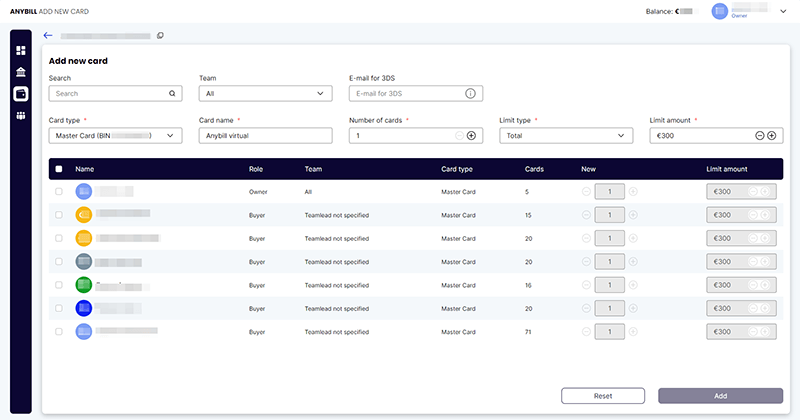
Task: Click the Owner role cell
Action: 258,192
